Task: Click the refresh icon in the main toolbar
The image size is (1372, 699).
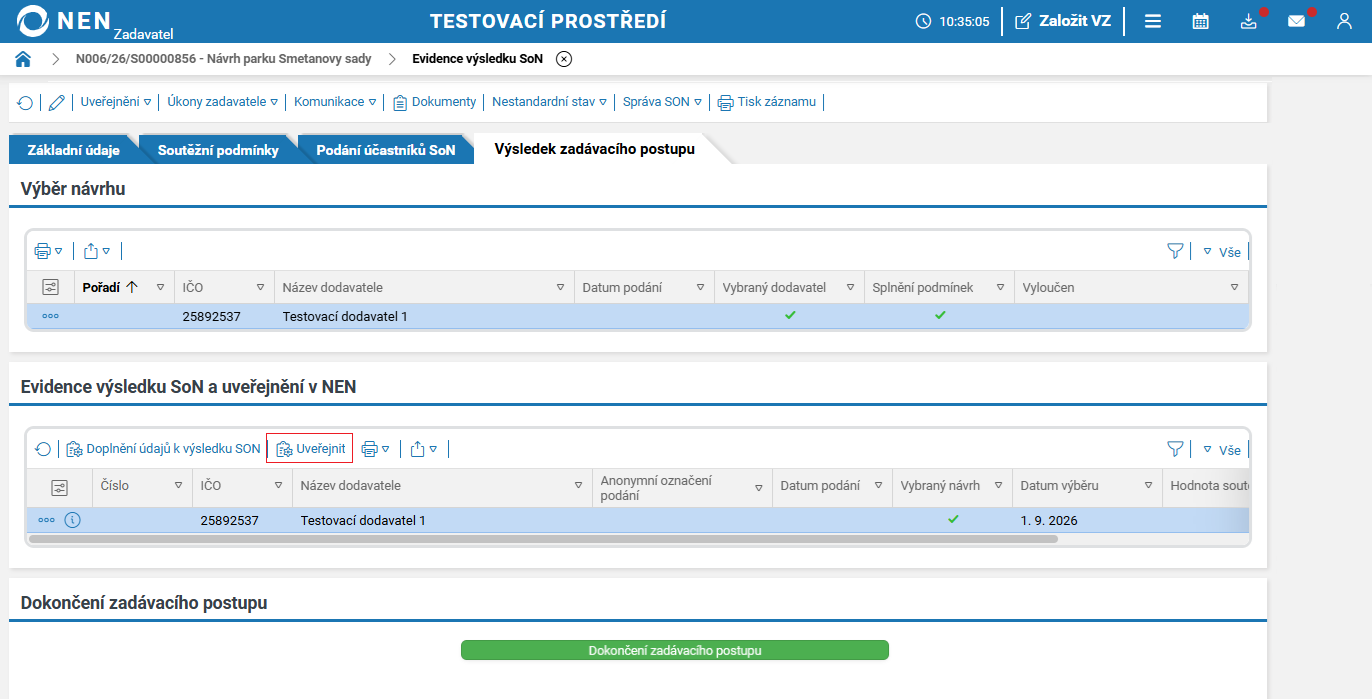Action: [26, 102]
